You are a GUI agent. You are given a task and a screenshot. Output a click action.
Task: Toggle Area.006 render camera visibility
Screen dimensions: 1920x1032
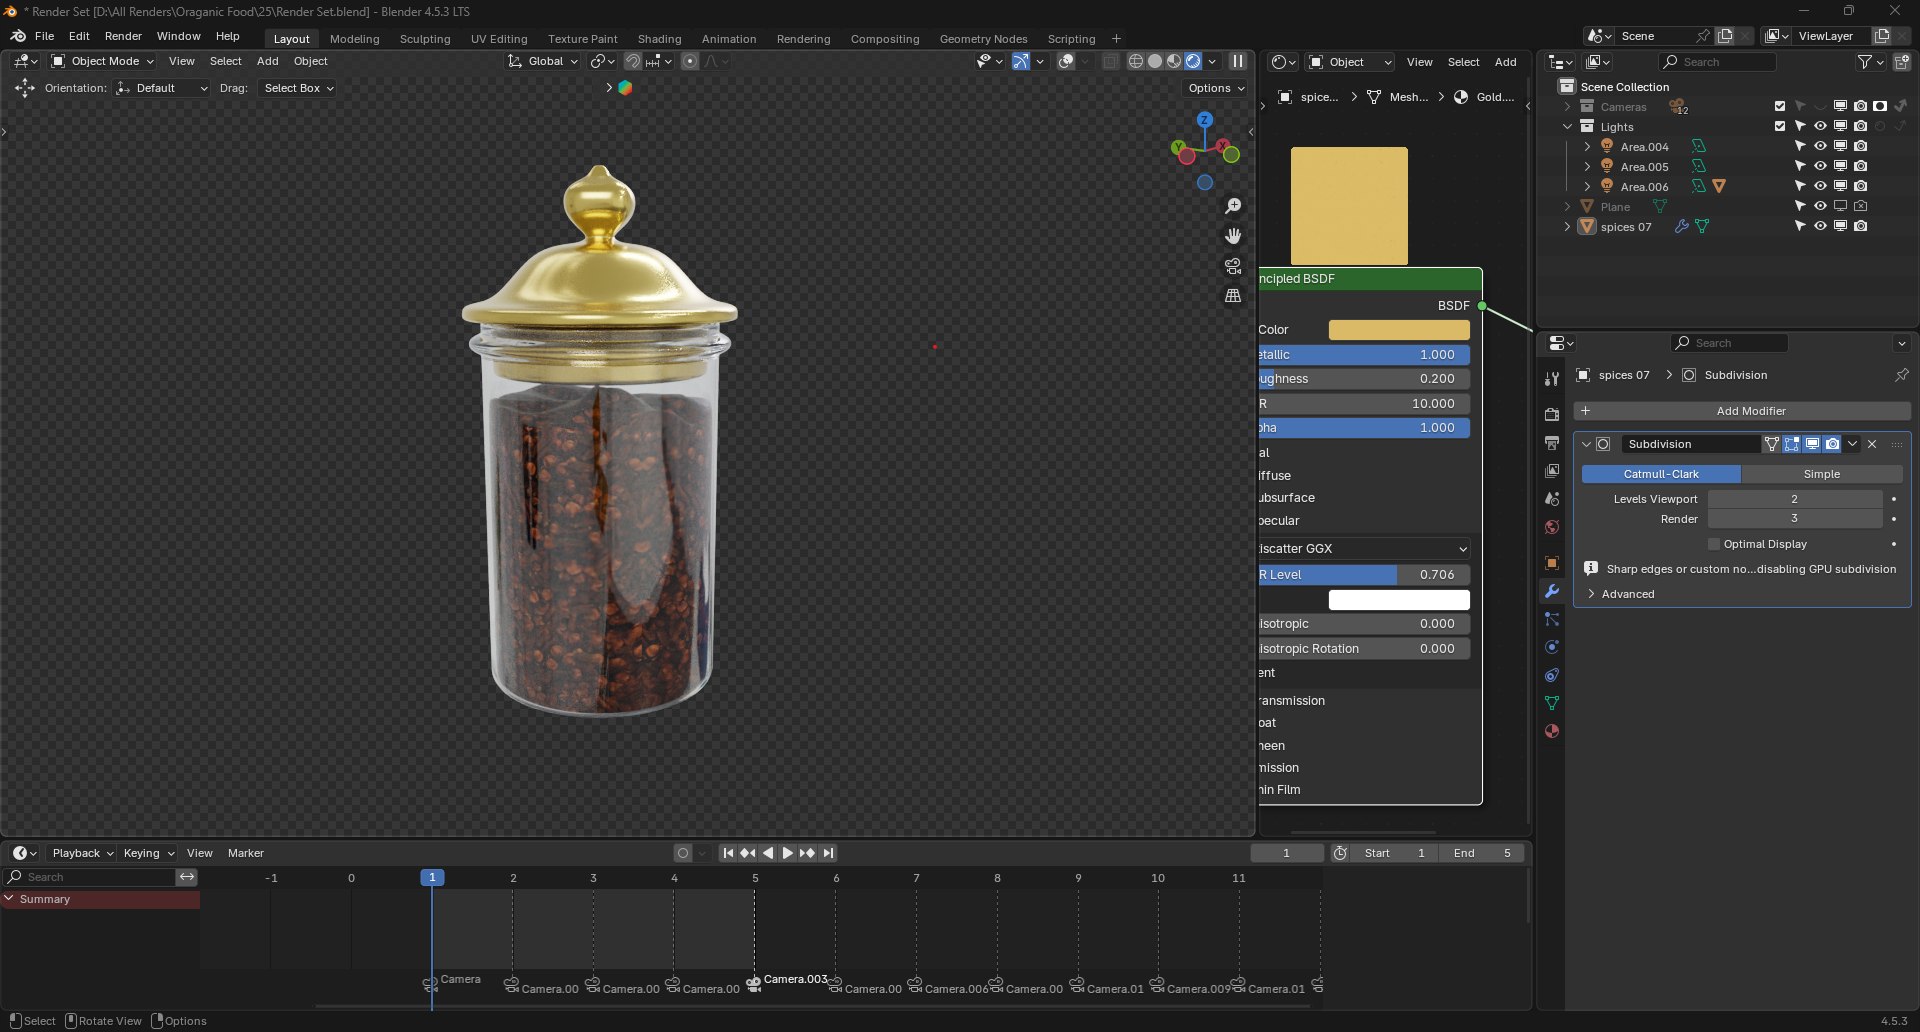coord(1860,186)
